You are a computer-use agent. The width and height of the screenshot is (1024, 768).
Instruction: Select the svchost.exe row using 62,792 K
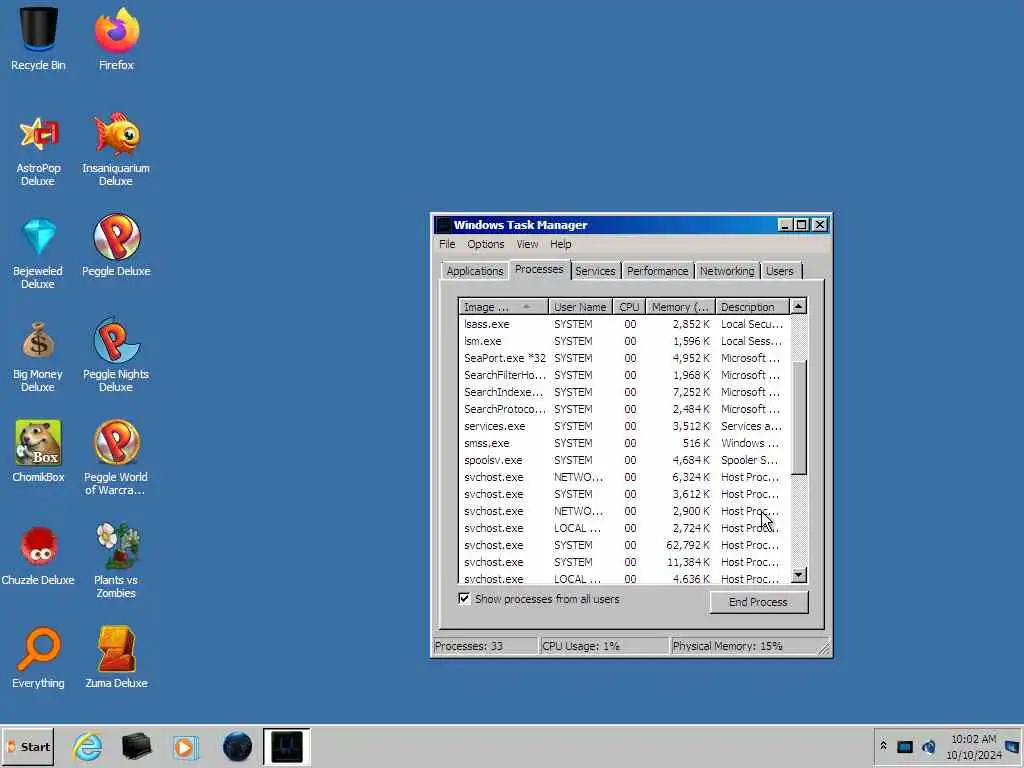click(624, 545)
